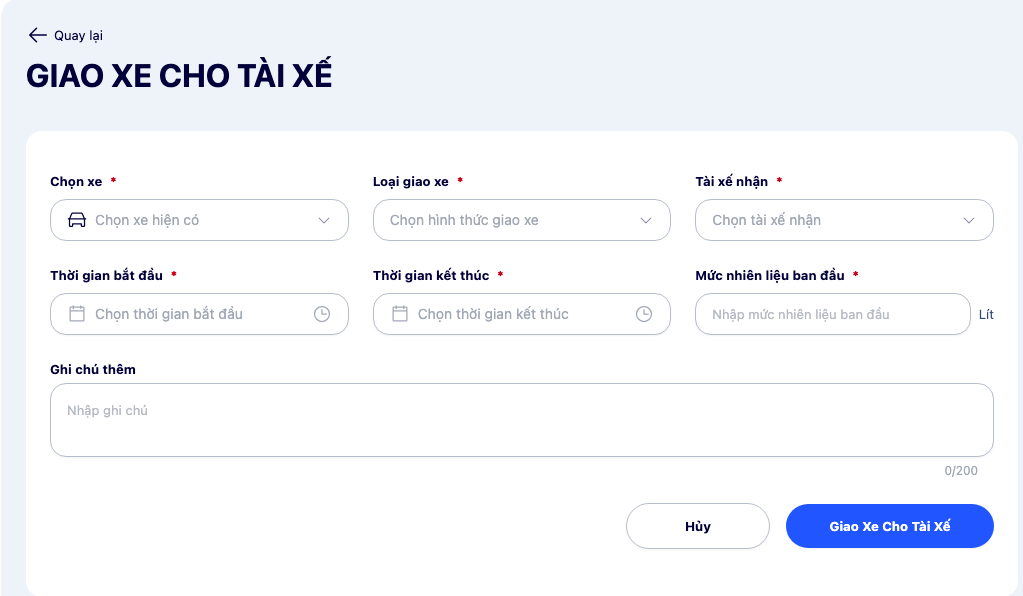Click the Nhập mức nhiên liệu ban đầu input
Viewport: 1023px width, 596px height.
pyautogui.click(x=832, y=314)
